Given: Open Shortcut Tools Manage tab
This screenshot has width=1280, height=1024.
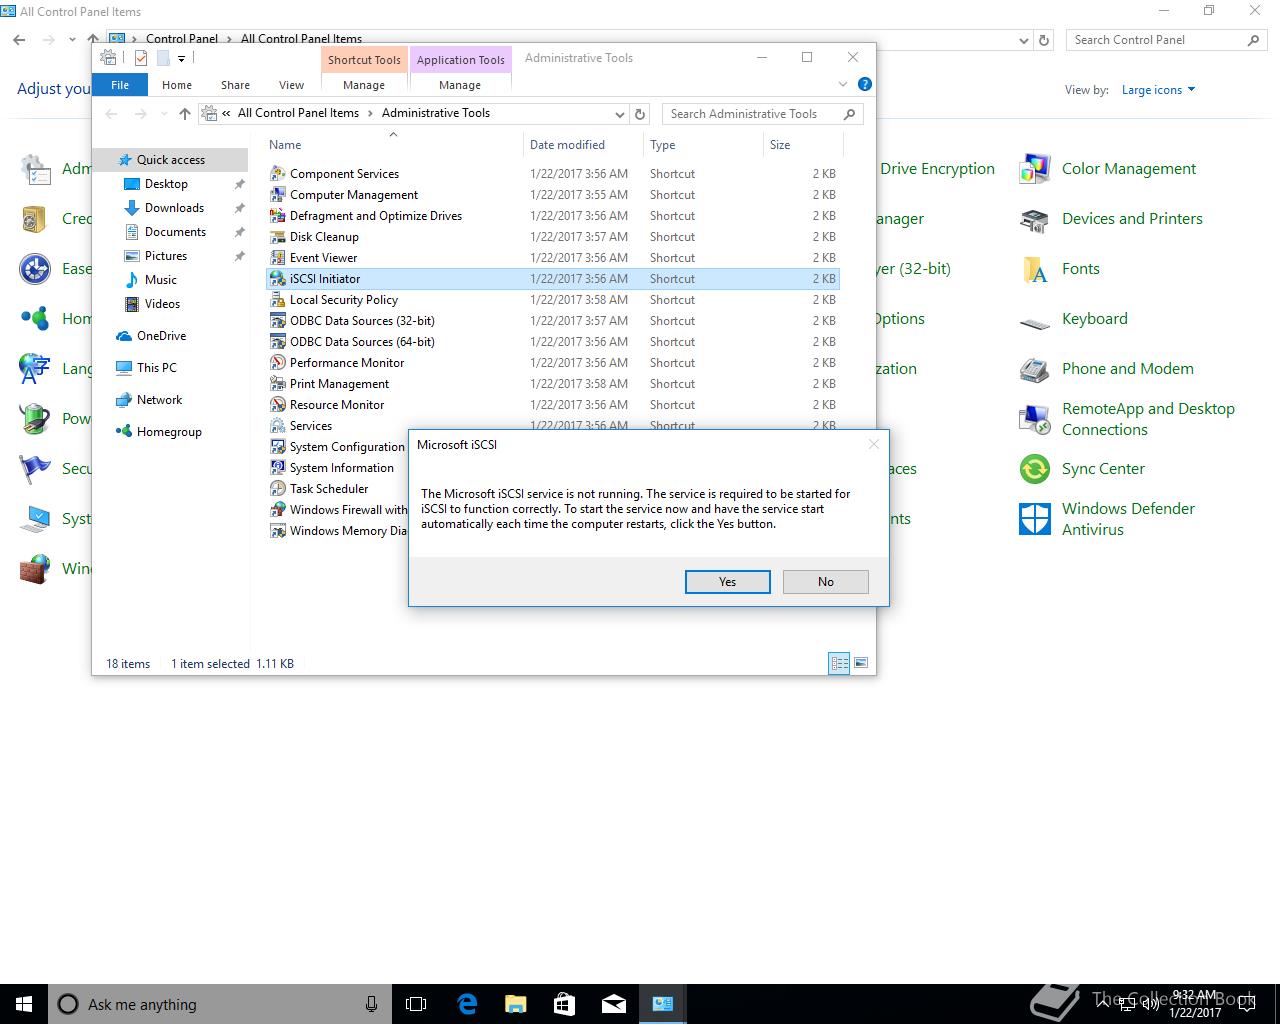Looking at the screenshot, I should 364,85.
